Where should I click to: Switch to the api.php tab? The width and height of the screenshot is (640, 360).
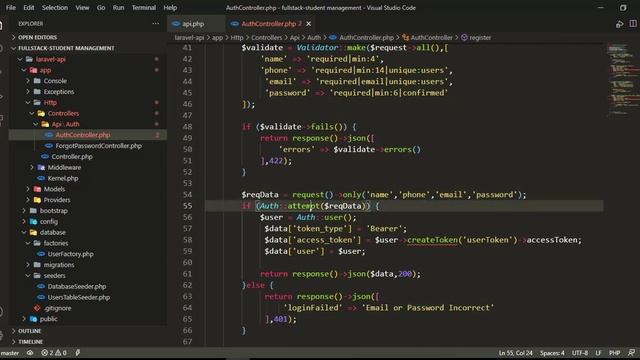193,24
